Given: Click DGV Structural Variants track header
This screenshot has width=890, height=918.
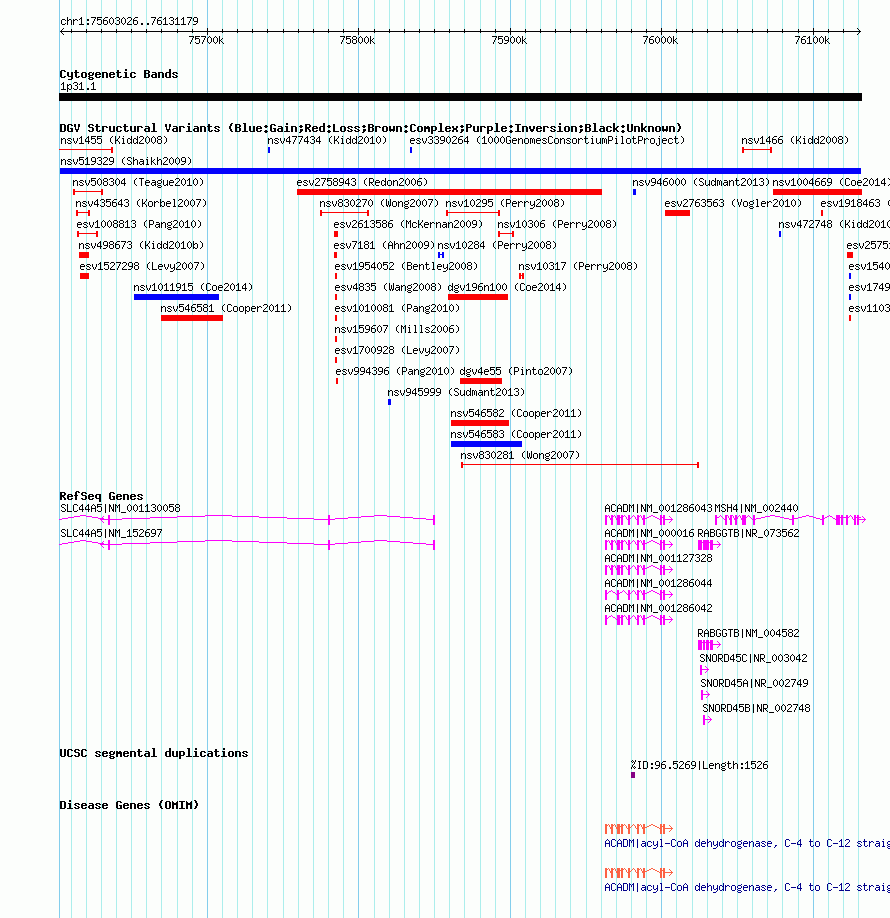Looking at the screenshot, I should (x=371, y=128).
